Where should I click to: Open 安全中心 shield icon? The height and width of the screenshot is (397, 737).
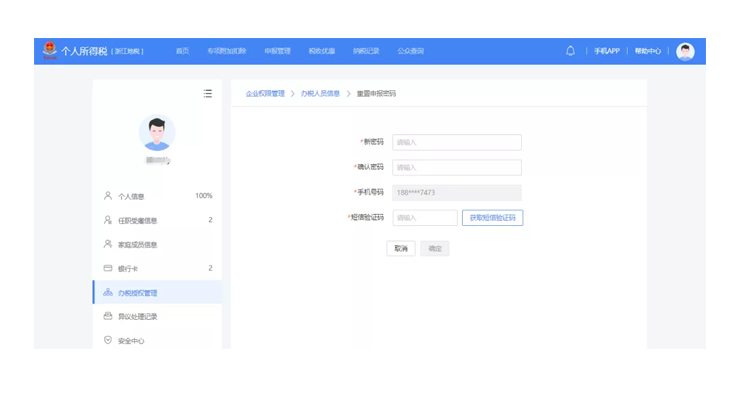tap(108, 340)
